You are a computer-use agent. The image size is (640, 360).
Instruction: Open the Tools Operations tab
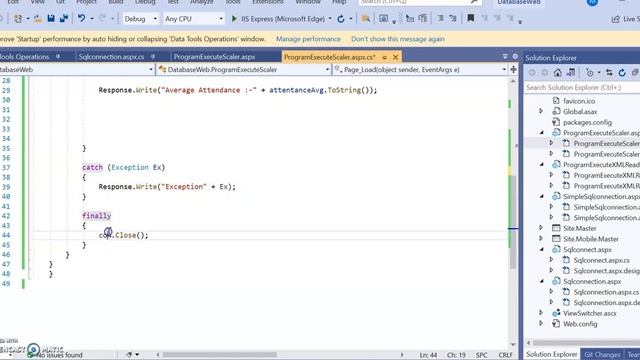coord(24,57)
